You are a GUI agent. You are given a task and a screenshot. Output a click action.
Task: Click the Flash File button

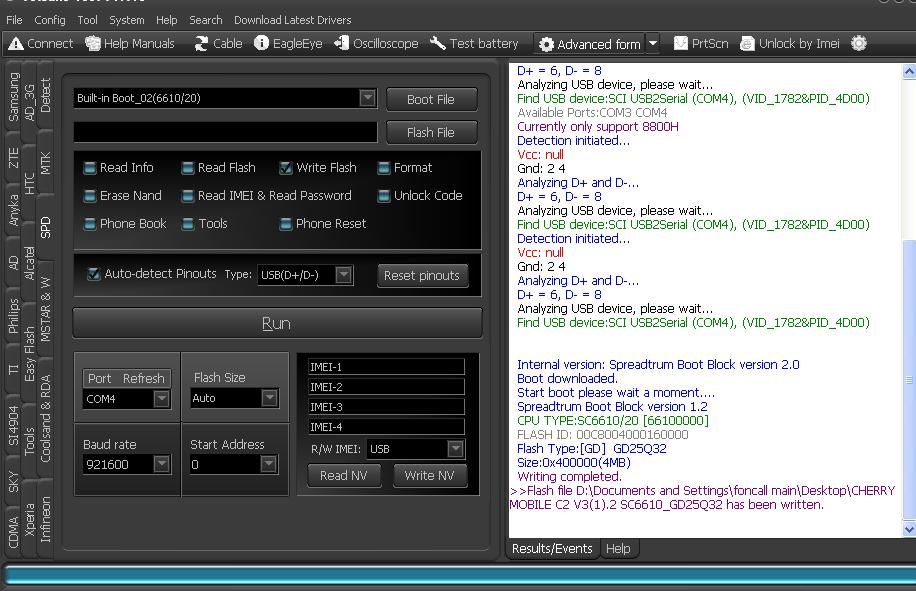coord(430,132)
